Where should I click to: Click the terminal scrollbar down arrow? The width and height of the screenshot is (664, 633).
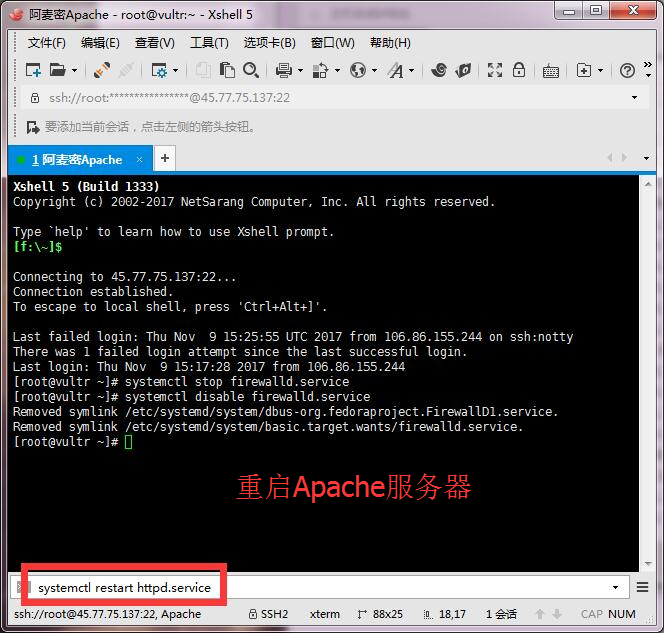(x=648, y=564)
